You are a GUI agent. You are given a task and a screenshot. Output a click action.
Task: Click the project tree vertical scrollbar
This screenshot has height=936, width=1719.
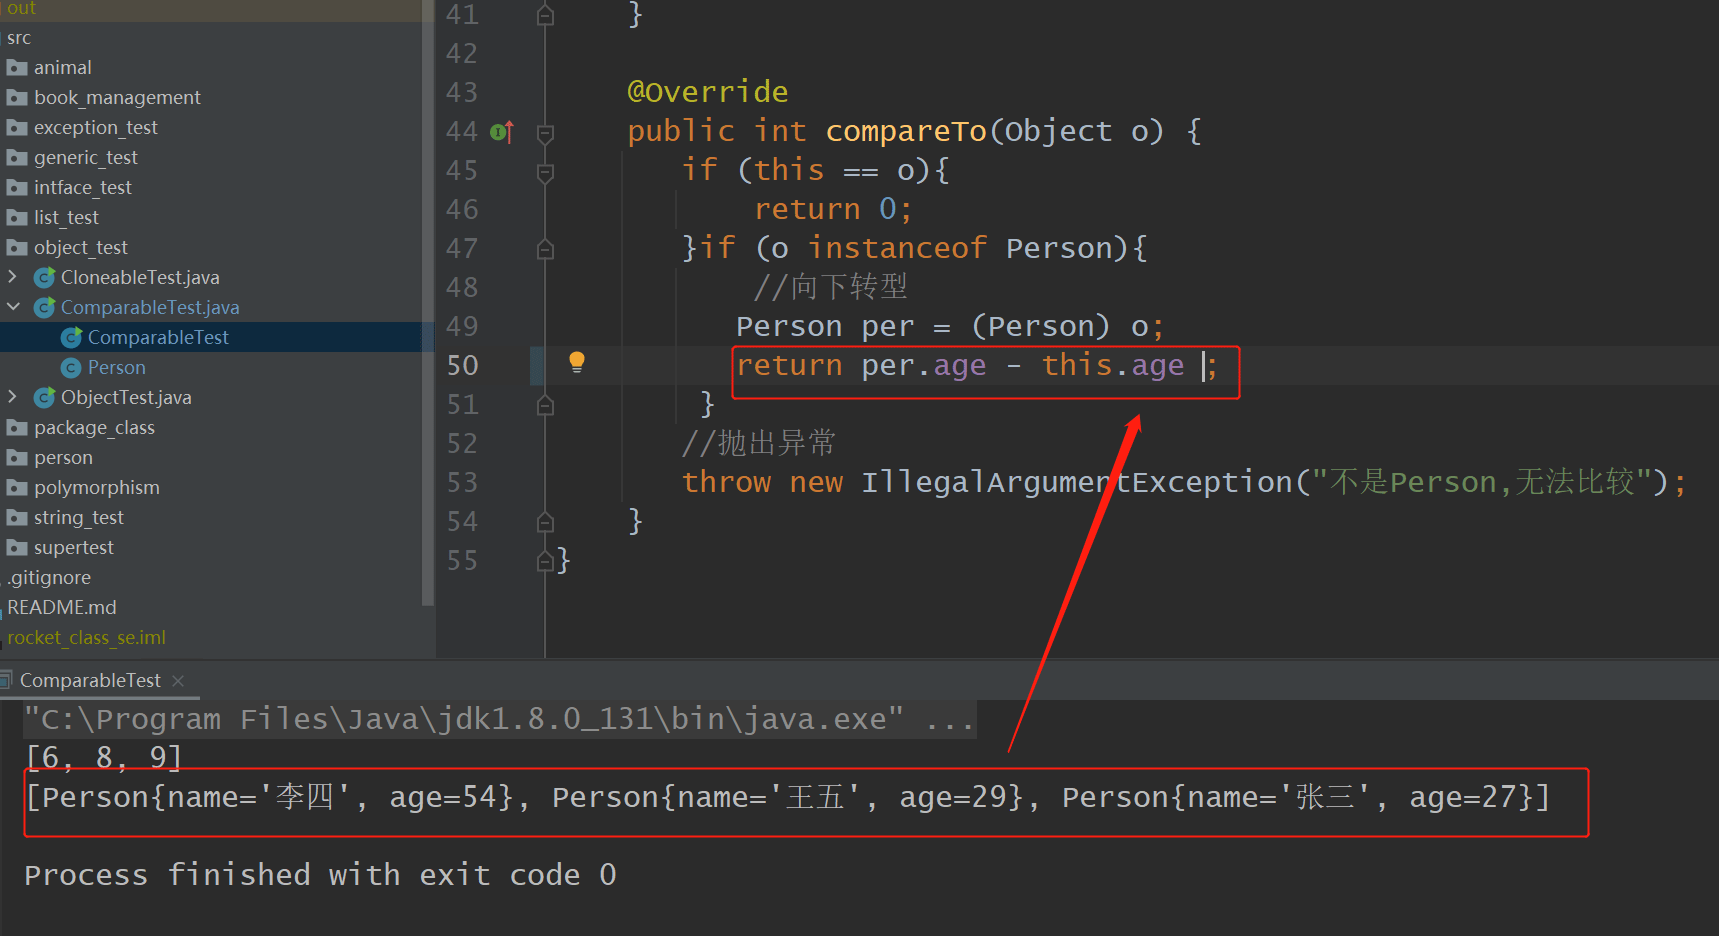(x=428, y=302)
